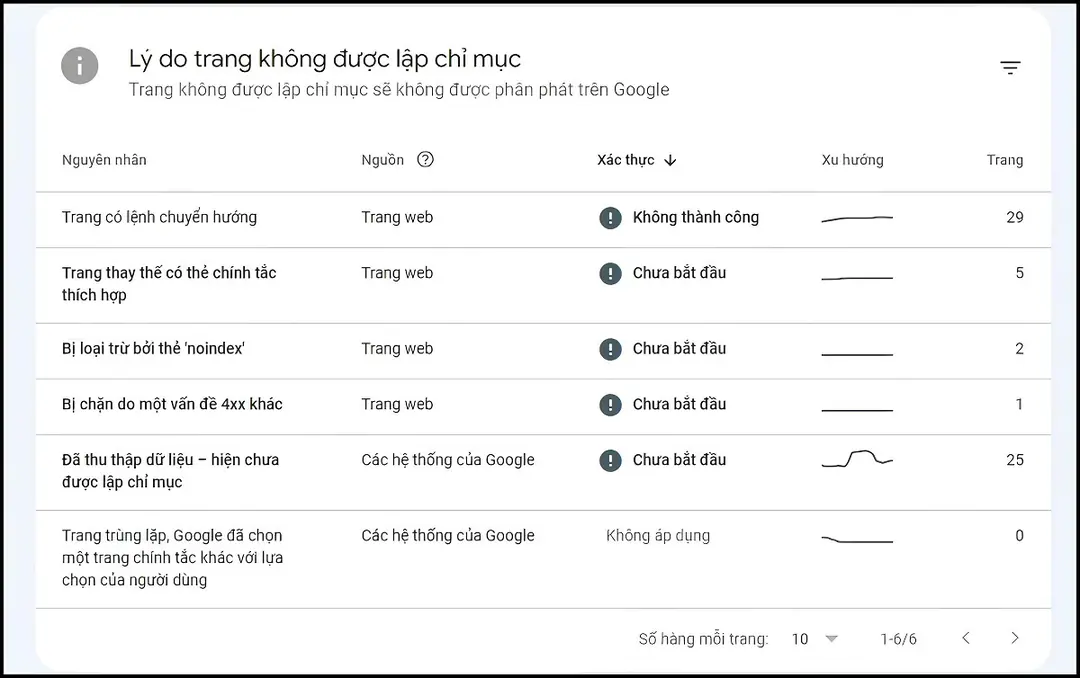Click the previous page arrow in pagination

(x=966, y=637)
